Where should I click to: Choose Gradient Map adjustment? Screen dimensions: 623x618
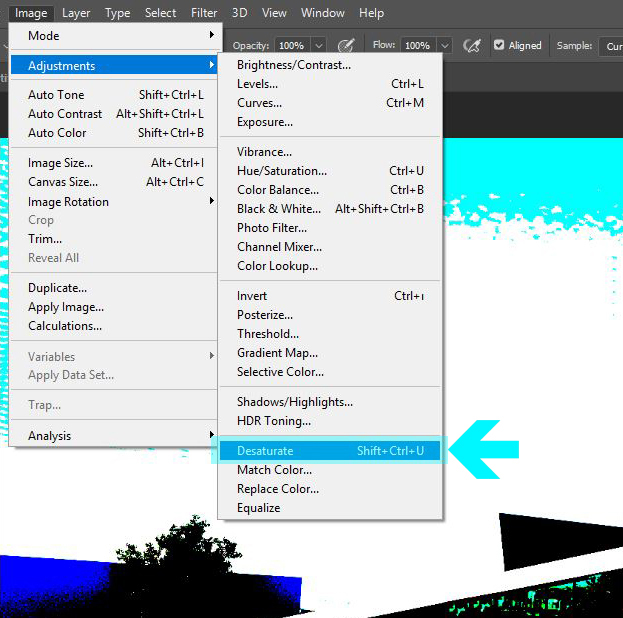(x=330, y=353)
